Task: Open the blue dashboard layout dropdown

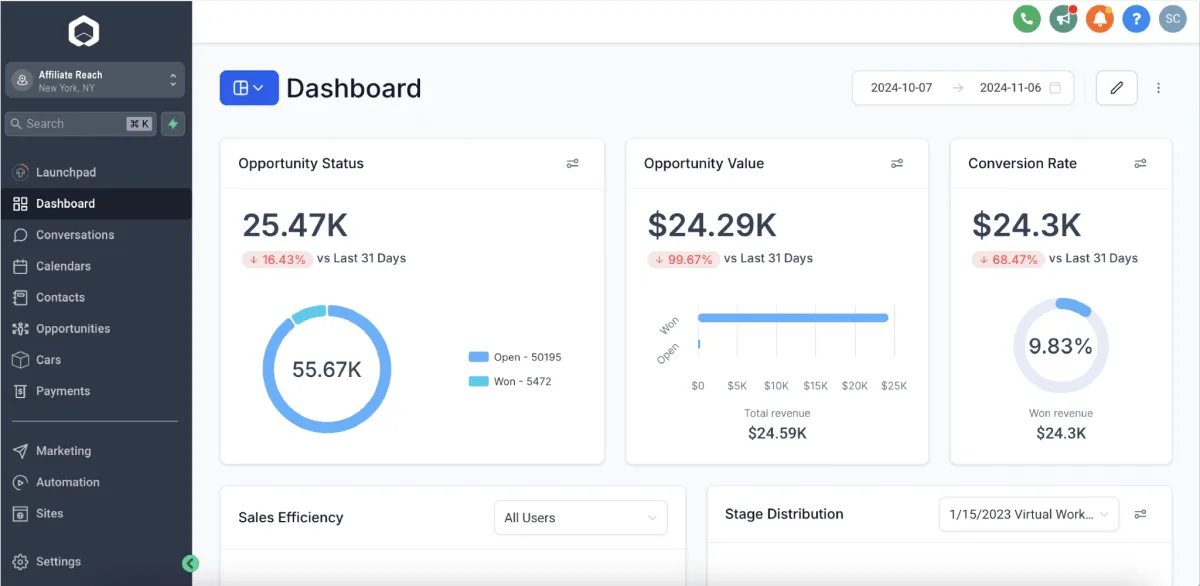Action: [x=249, y=88]
